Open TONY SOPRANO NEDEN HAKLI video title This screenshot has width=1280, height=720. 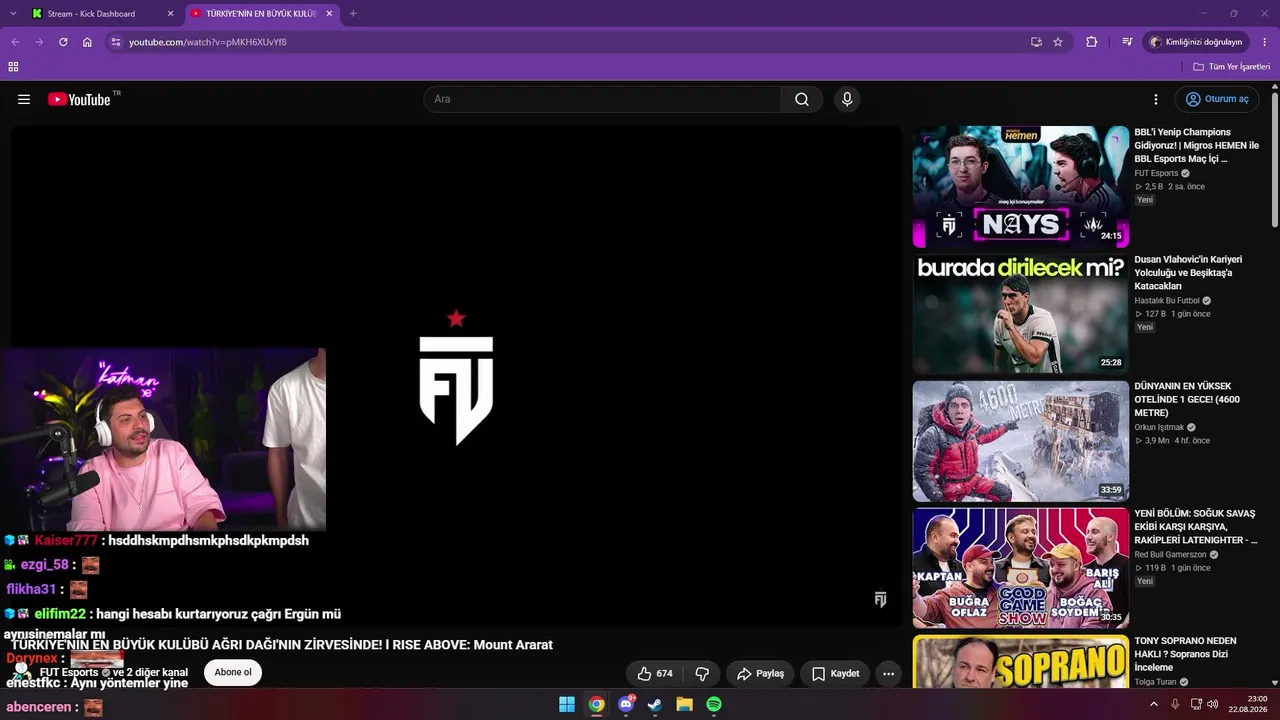(1186, 654)
